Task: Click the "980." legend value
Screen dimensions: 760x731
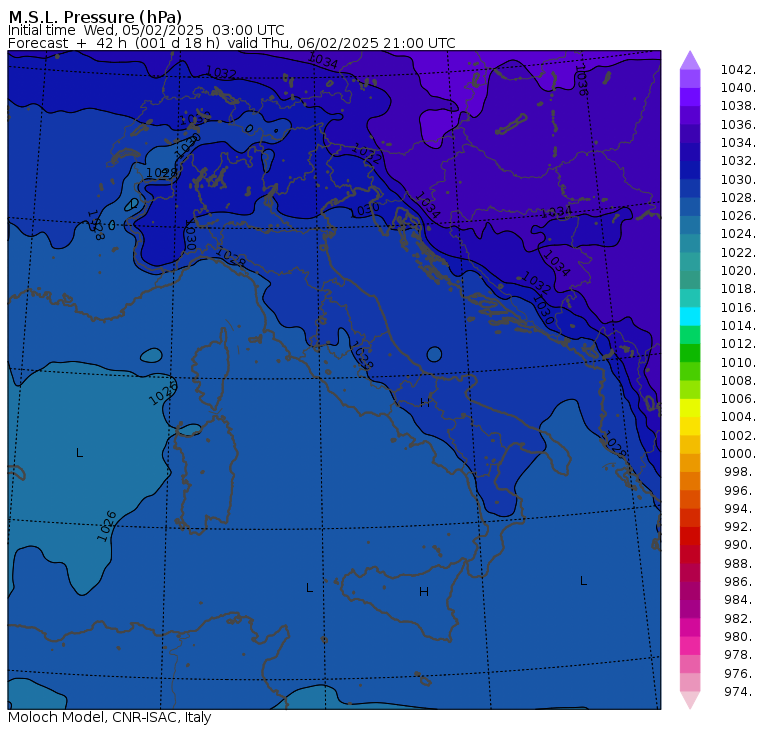Action: pyautogui.click(x=740, y=636)
